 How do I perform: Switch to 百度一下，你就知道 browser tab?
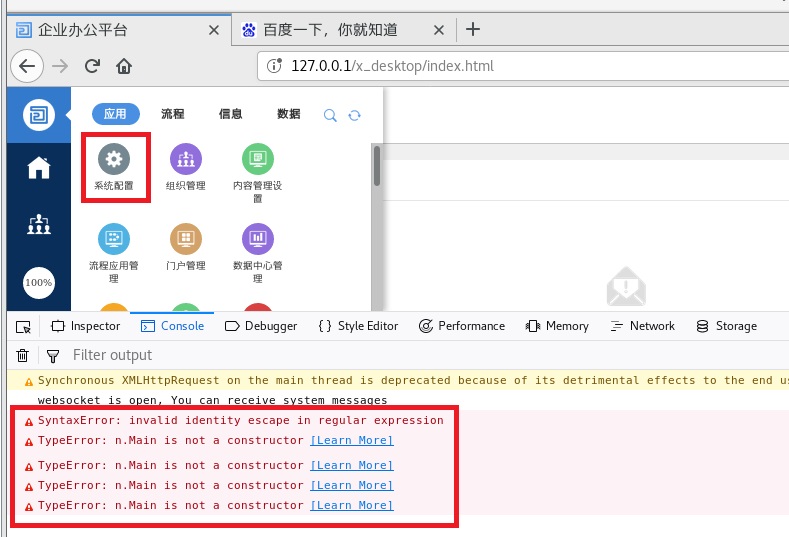tap(344, 30)
